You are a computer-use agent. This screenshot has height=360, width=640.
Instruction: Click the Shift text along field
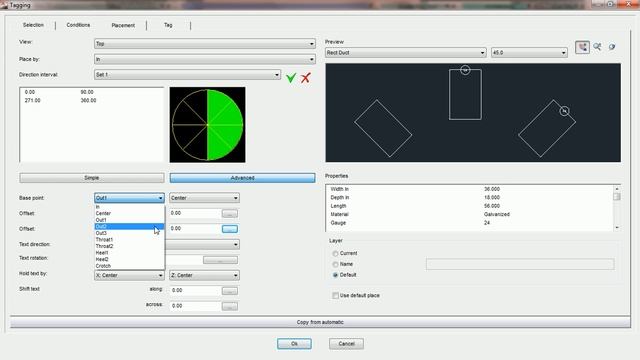coord(195,291)
